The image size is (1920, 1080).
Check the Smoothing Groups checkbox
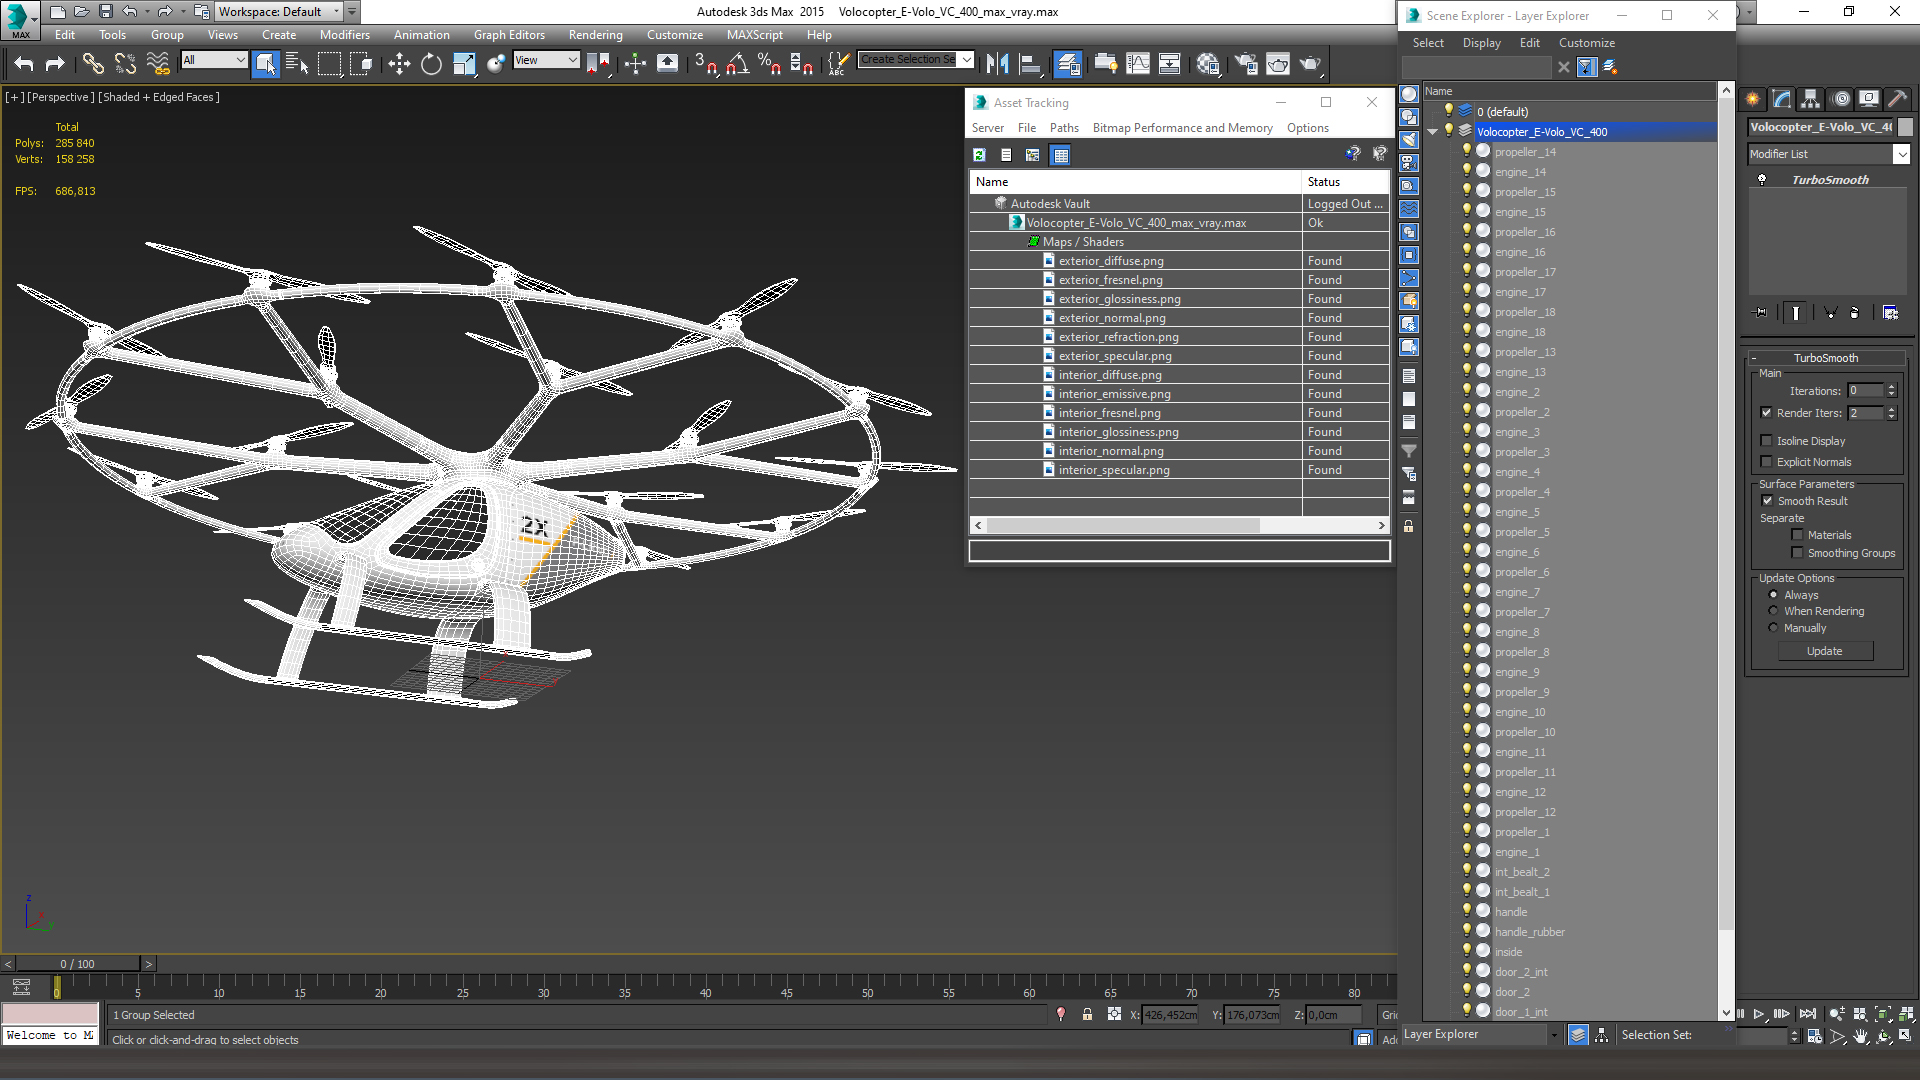1797,553
